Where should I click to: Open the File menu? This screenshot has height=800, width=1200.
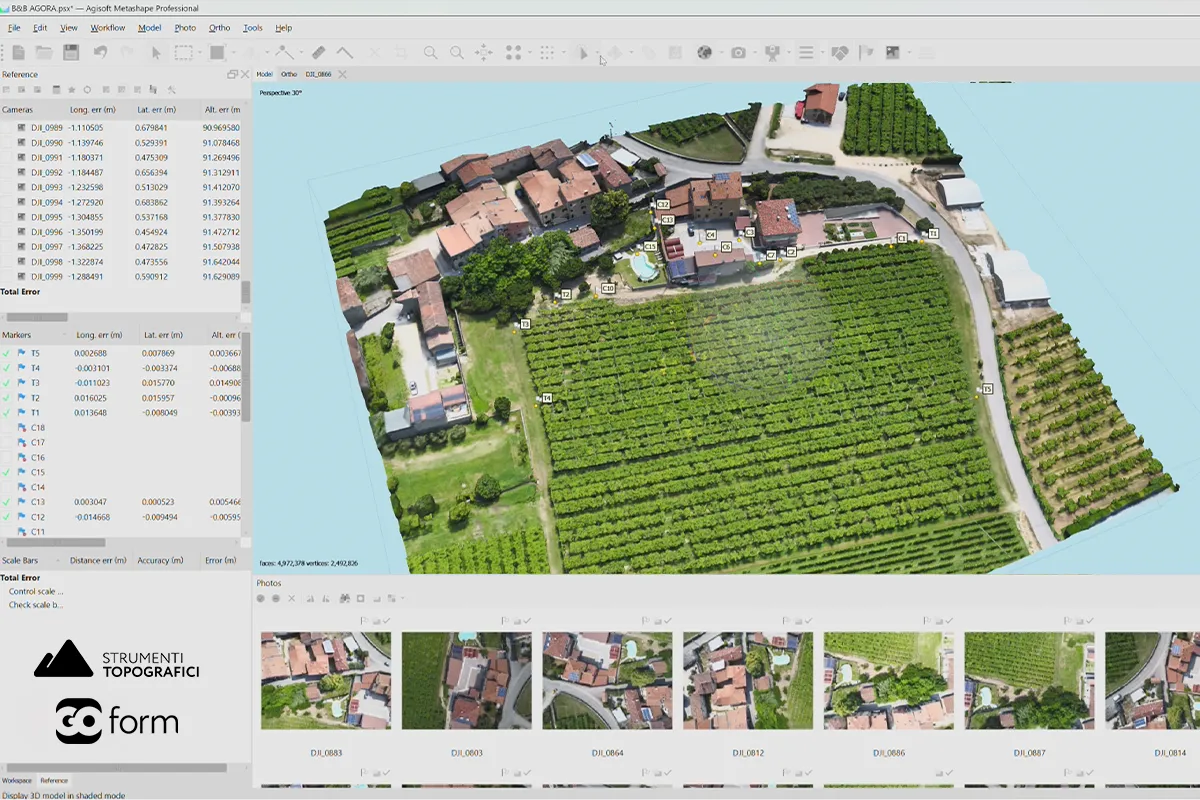[14, 28]
